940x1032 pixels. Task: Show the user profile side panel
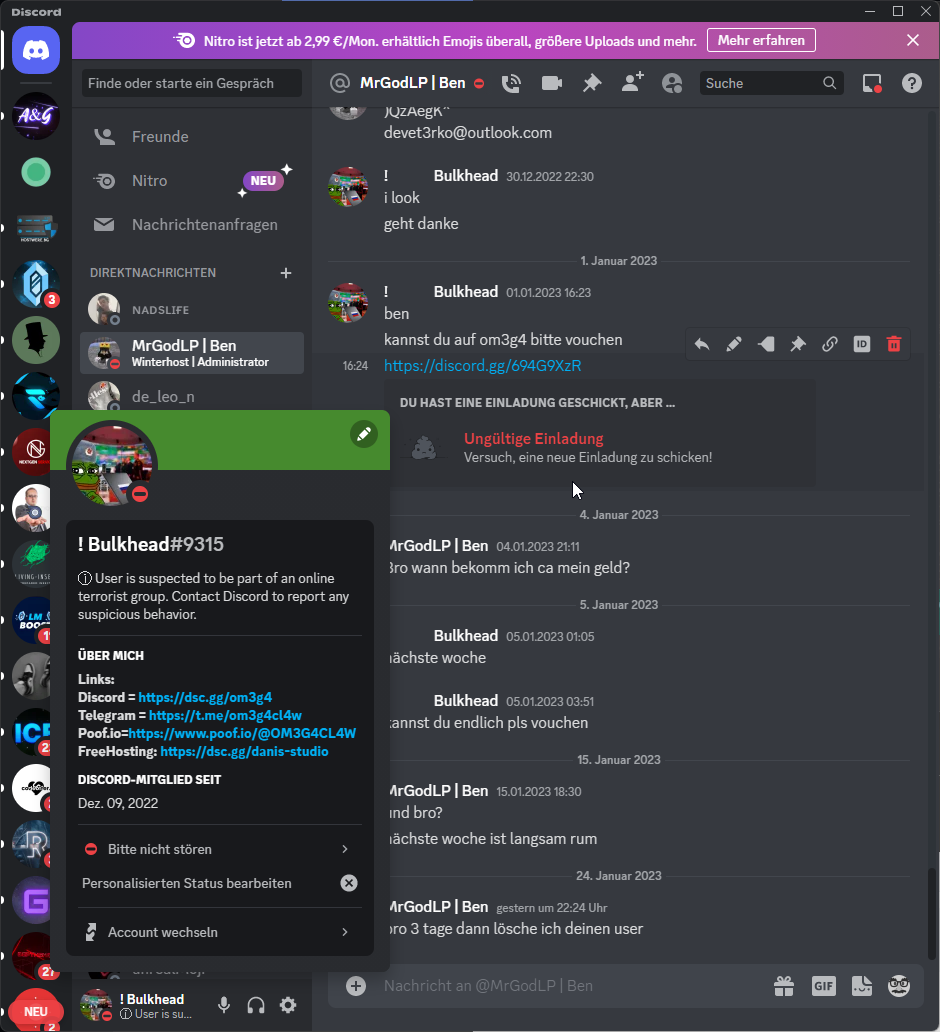tap(672, 84)
